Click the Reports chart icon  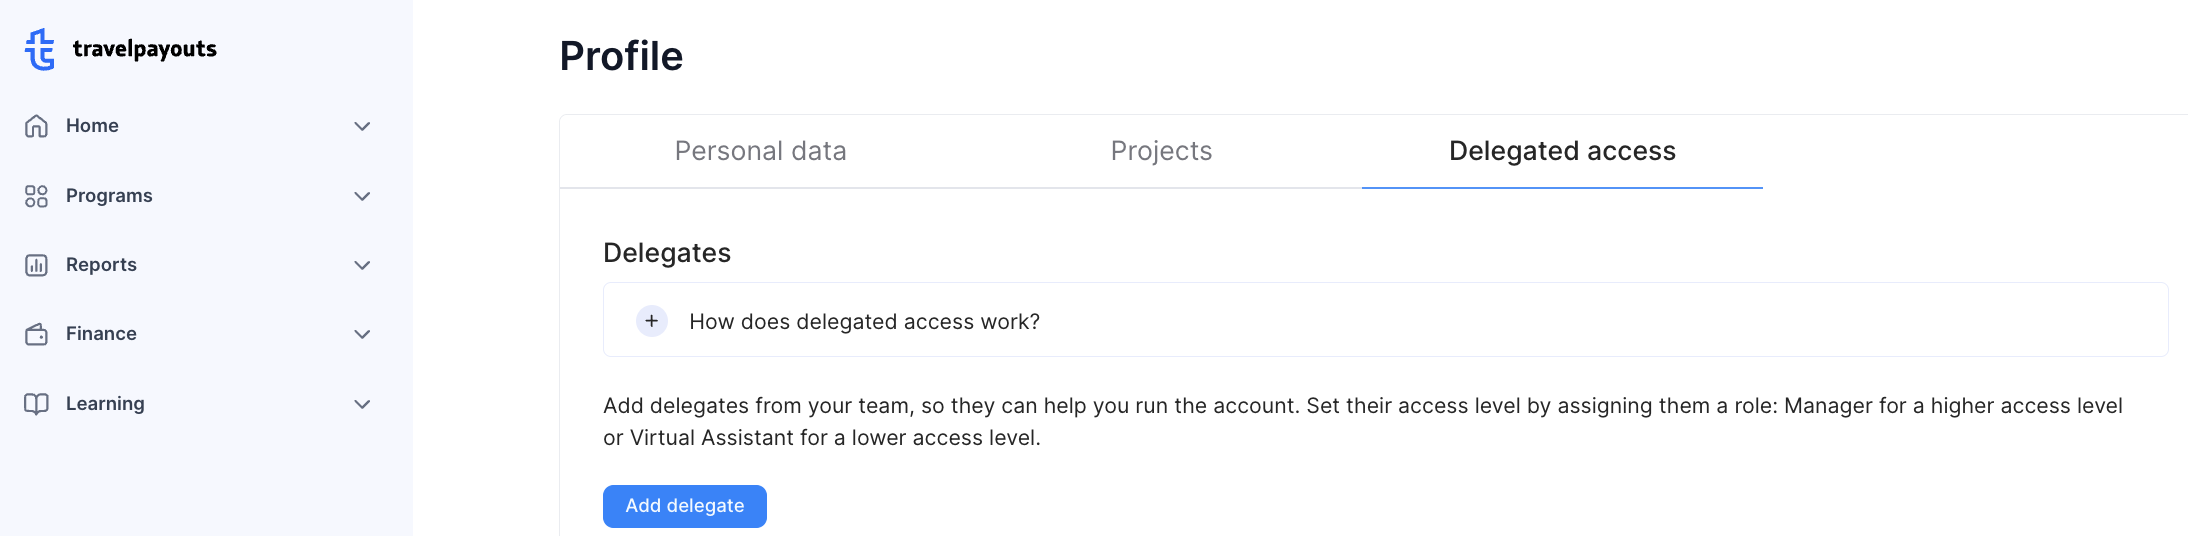pyautogui.click(x=36, y=265)
